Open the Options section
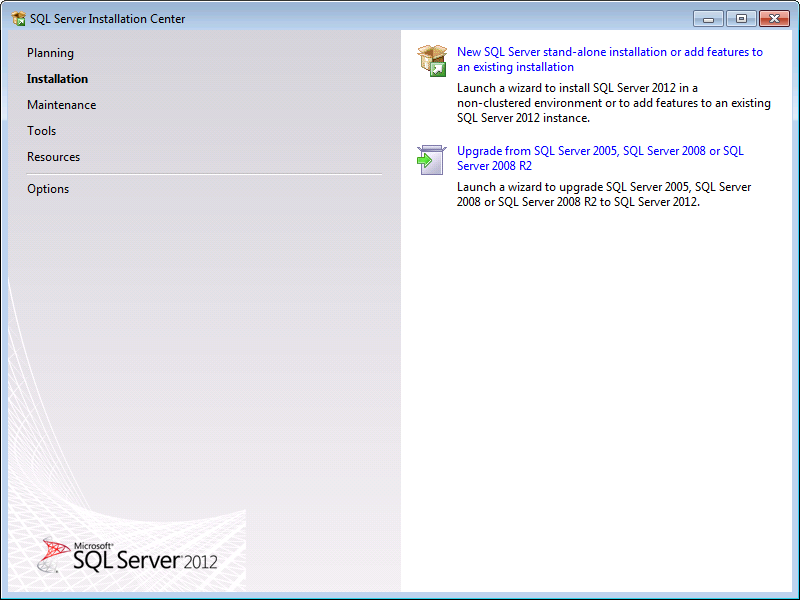Image resolution: width=800 pixels, height=600 pixels. (48, 189)
